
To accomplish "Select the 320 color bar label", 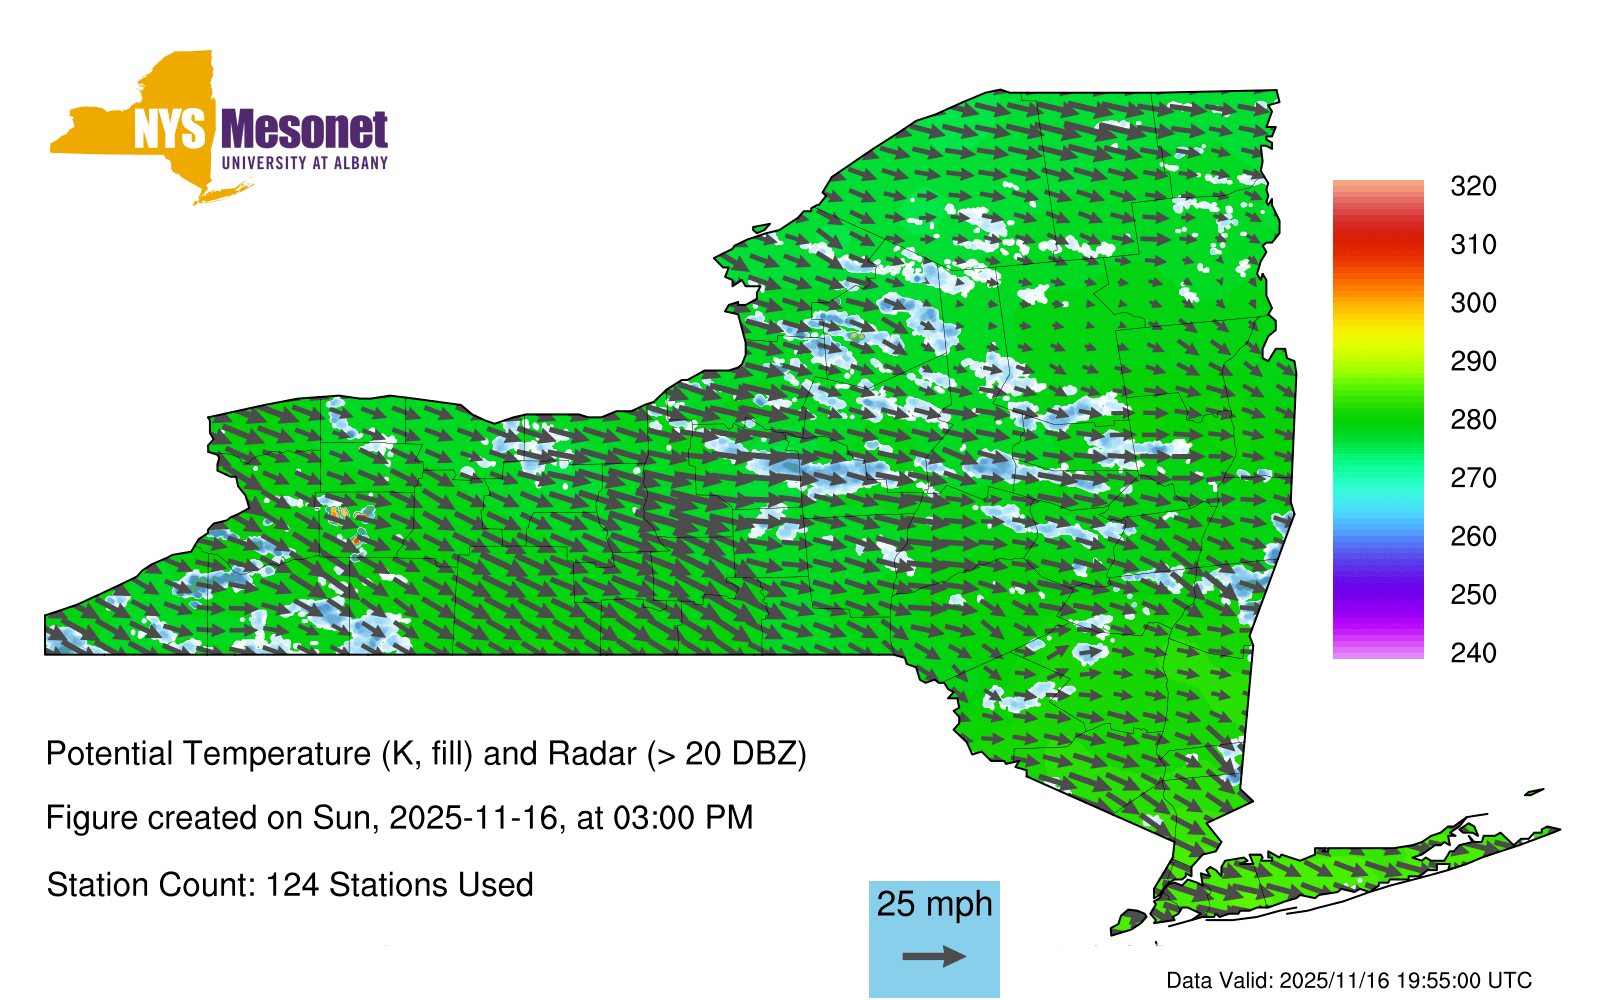I will (1473, 186).
